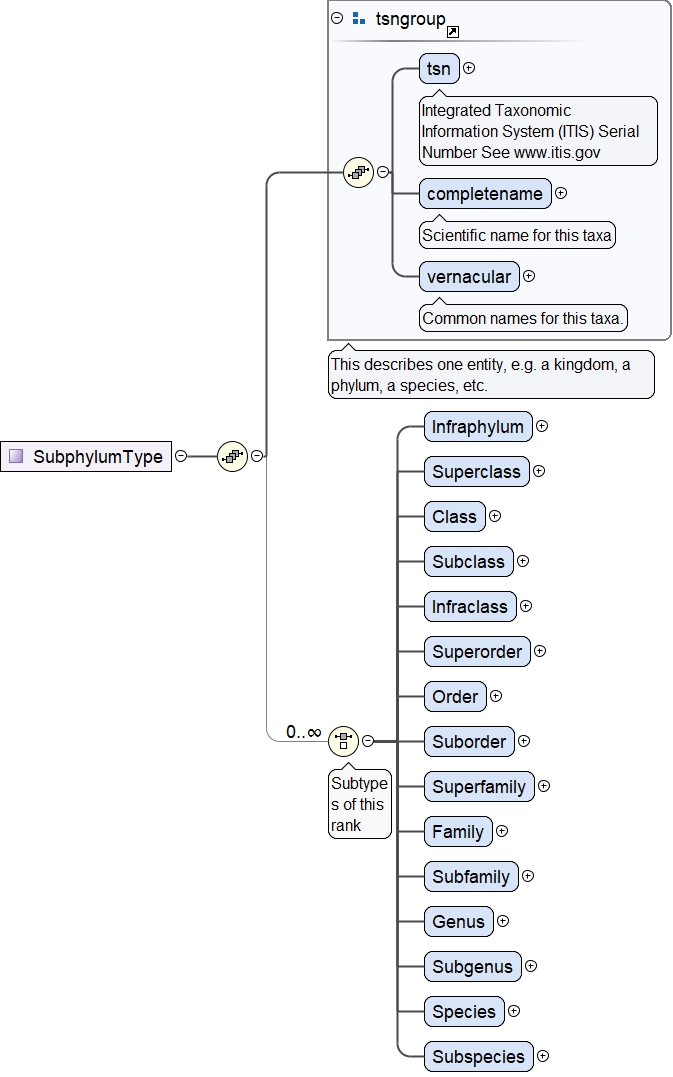Expand the Family element
The width and height of the screenshot is (673, 1077).
tap(502, 831)
